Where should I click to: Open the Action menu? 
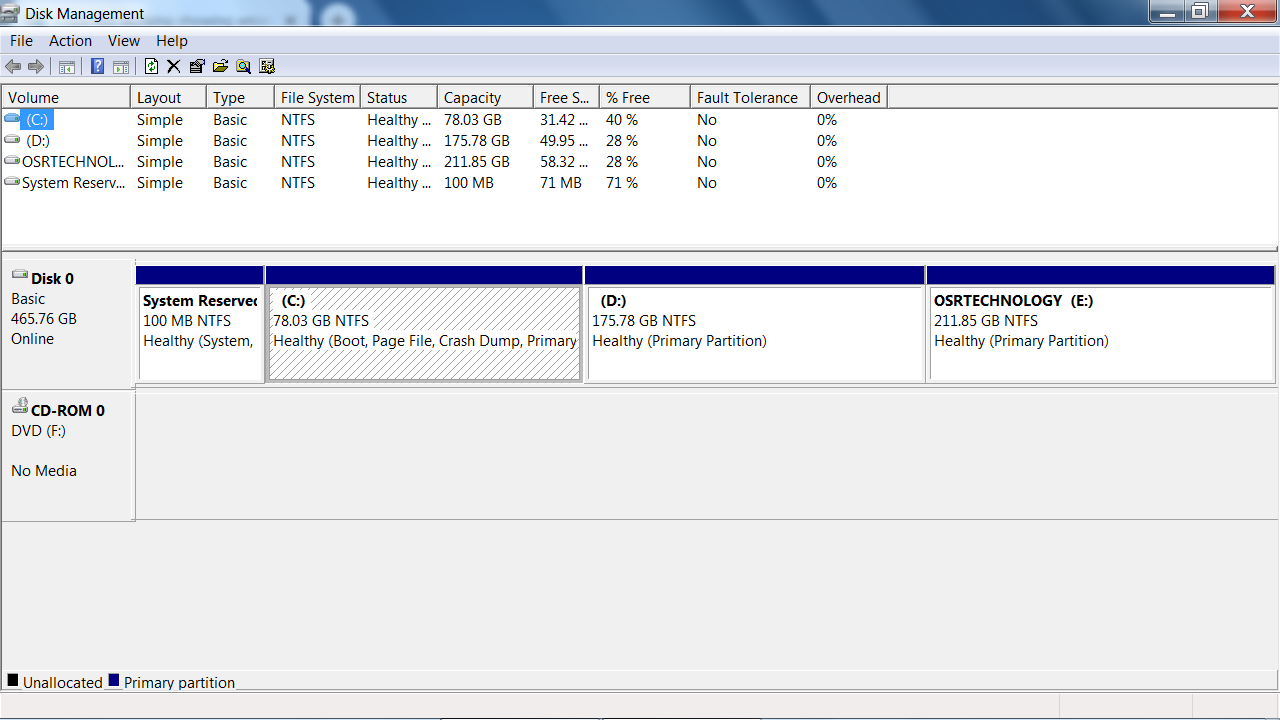point(70,41)
